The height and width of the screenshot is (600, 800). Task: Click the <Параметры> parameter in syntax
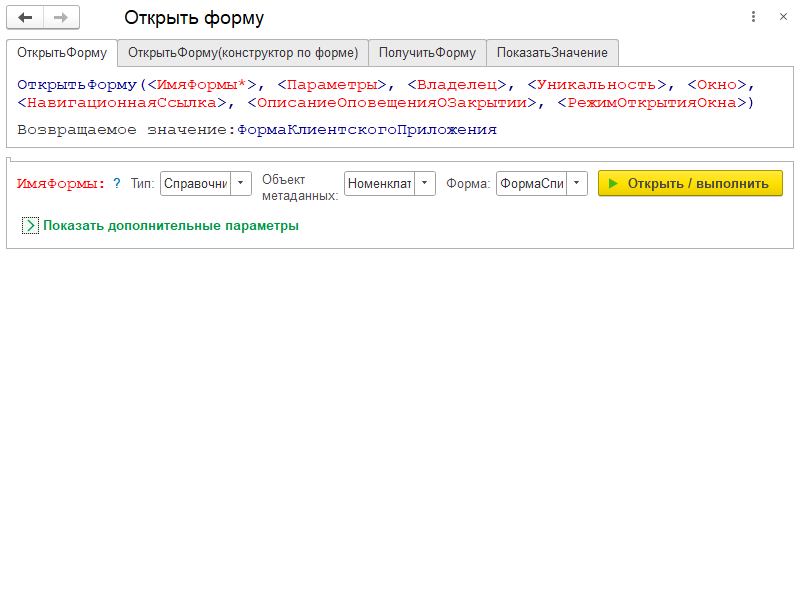(332, 85)
